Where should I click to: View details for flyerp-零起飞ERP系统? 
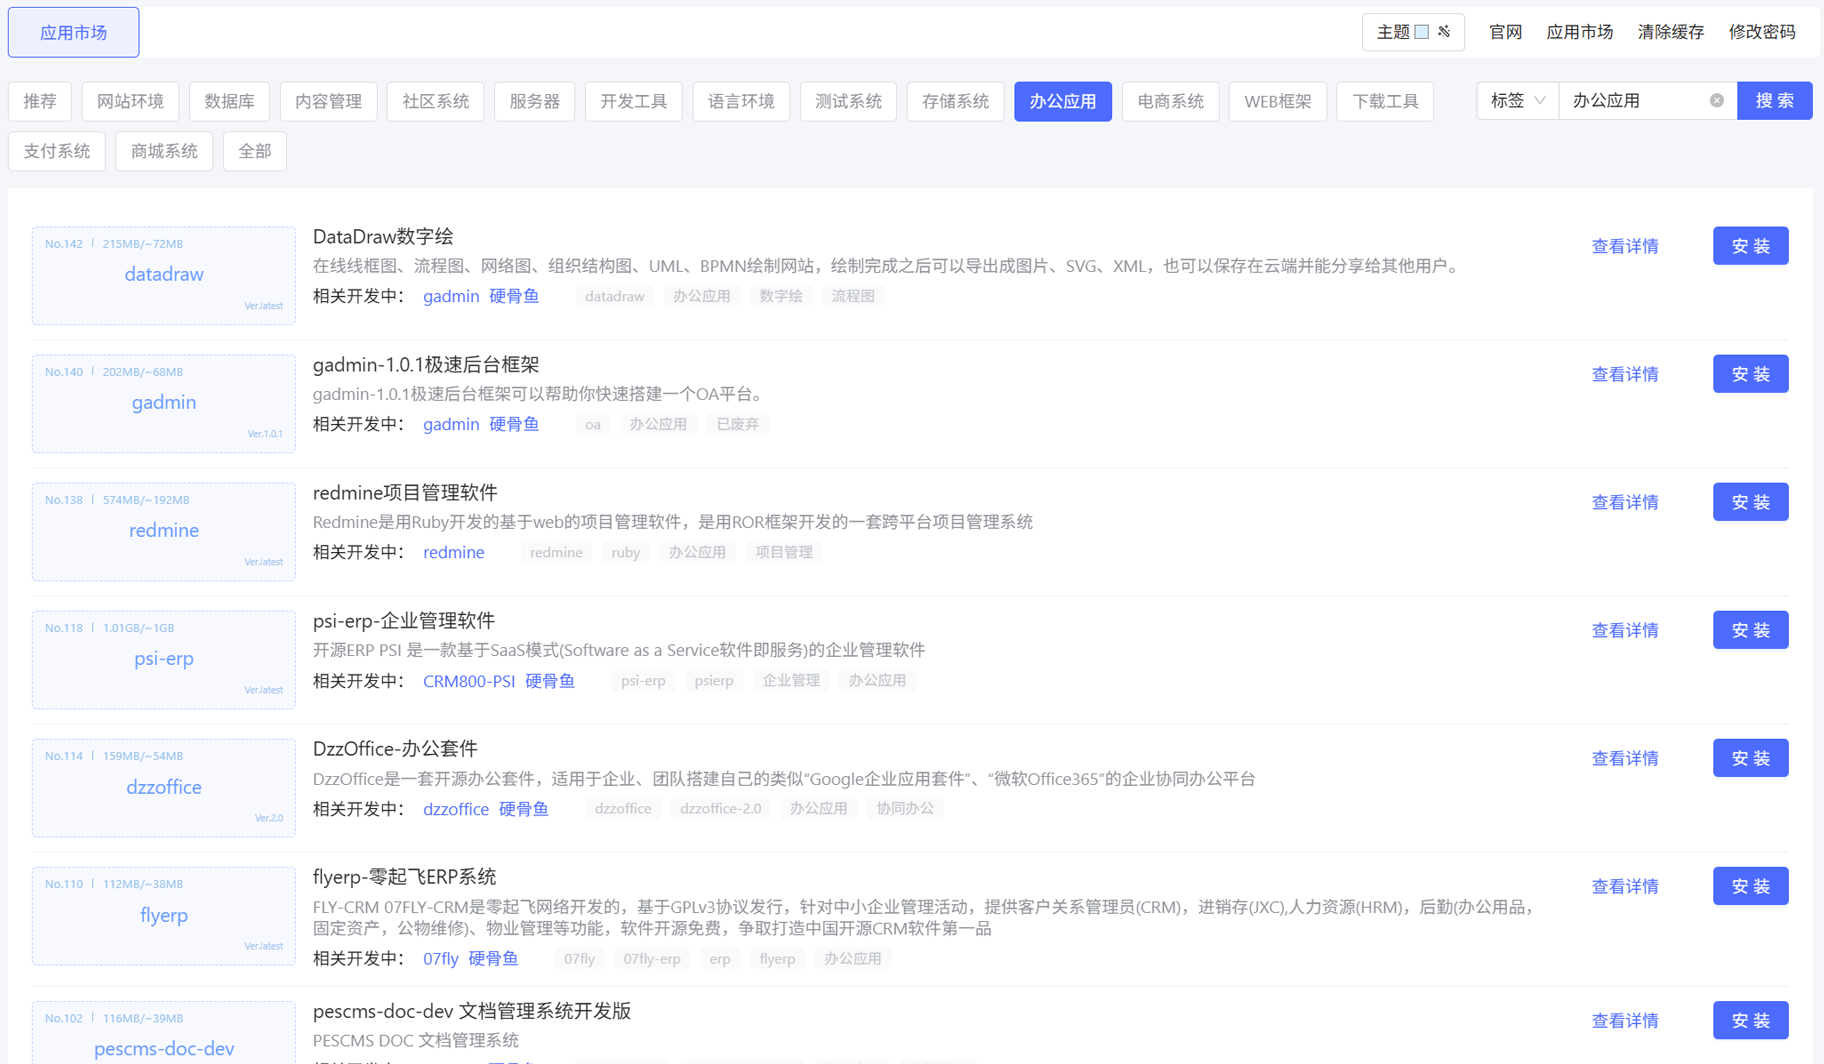coord(1625,886)
